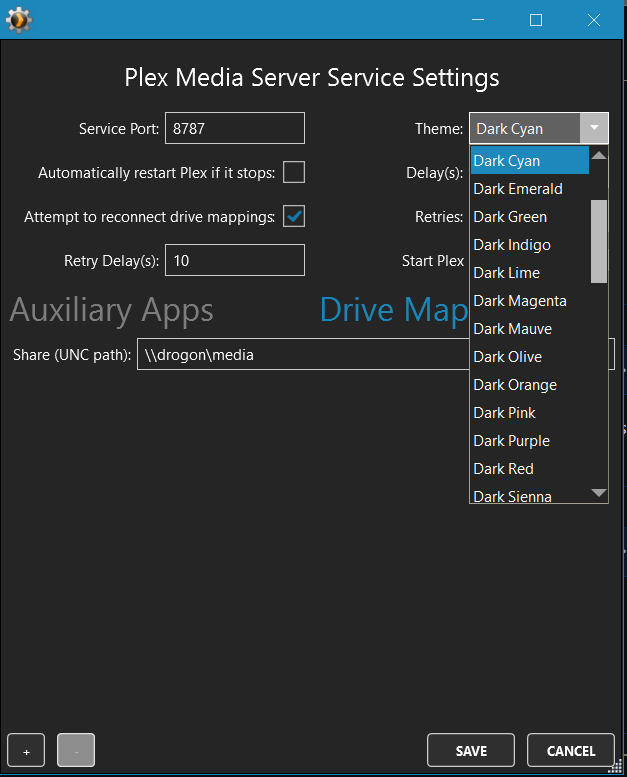Click inside the Service Port field
This screenshot has height=777, width=627.
pyautogui.click(x=235, y=128)
